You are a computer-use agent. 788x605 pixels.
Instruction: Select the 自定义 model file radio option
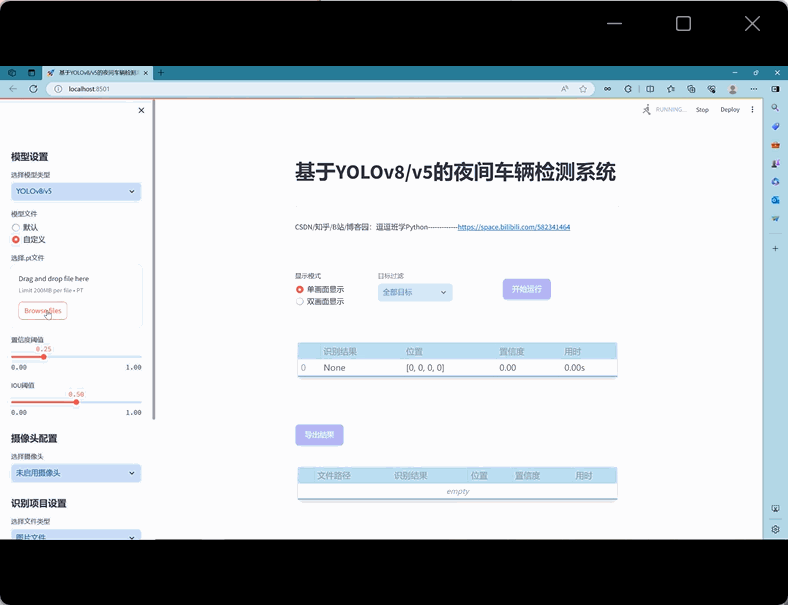pos(16,240)
